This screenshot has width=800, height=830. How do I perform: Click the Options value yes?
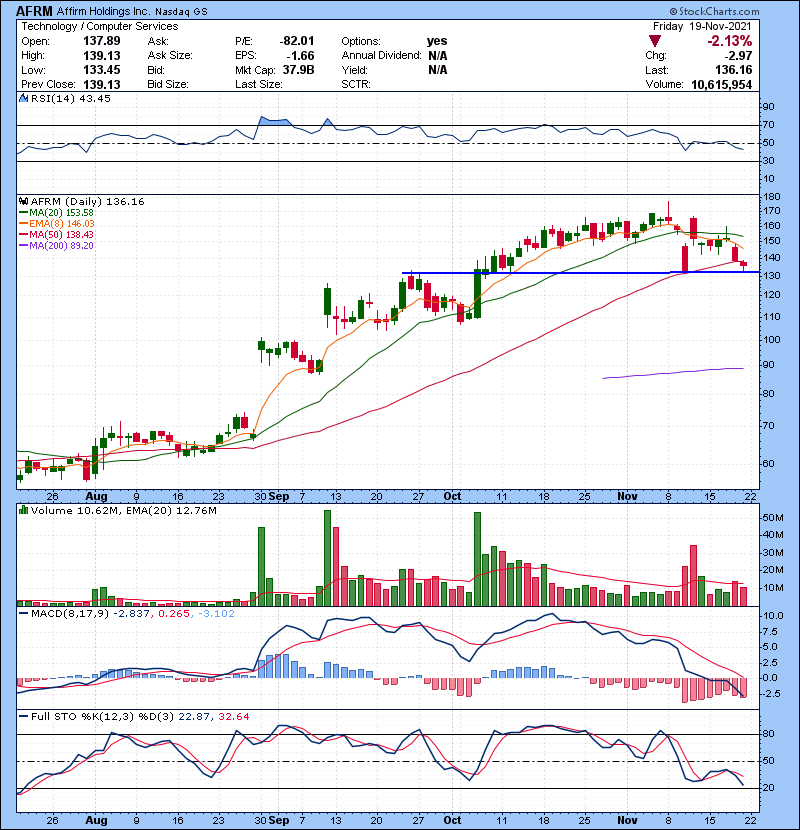click(437, 41)
